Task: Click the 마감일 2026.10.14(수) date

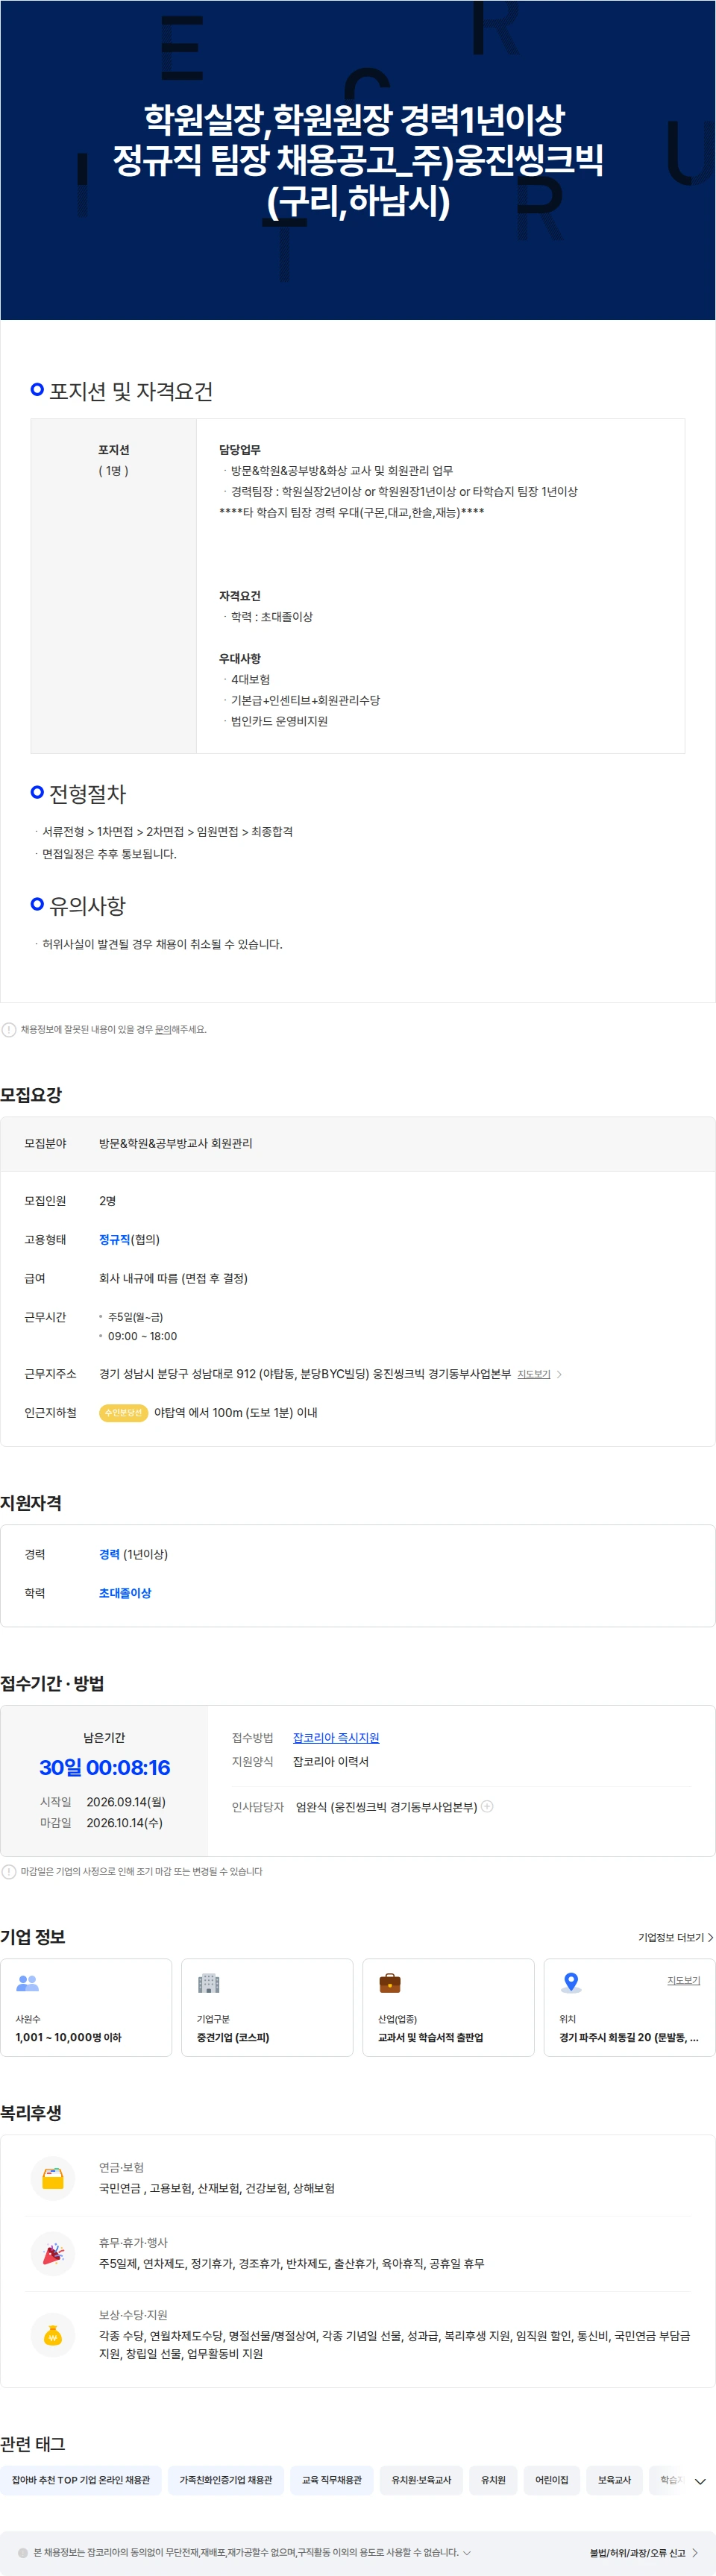Action: click(x=125, y=1823)
